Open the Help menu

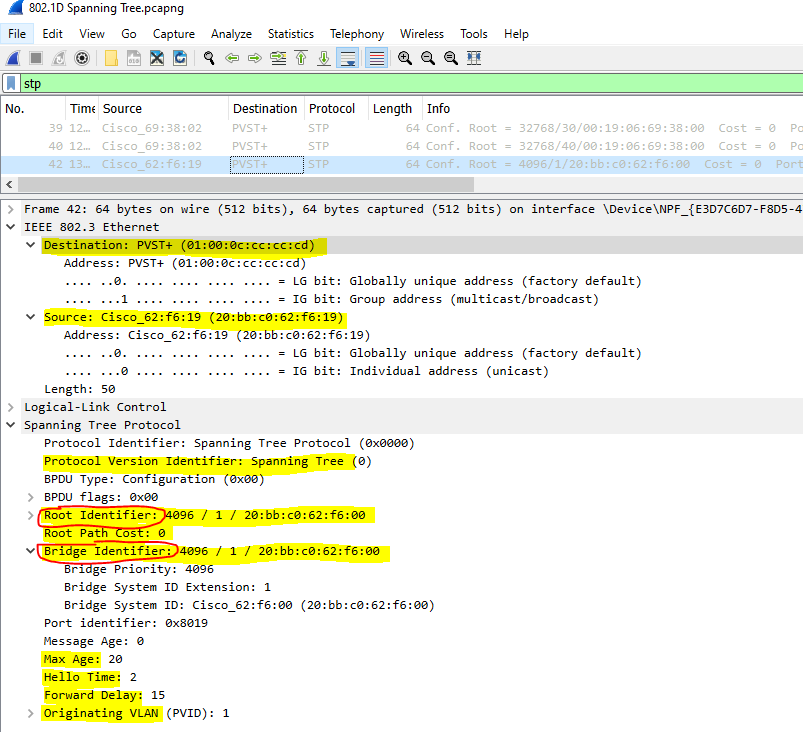(516, 34)
